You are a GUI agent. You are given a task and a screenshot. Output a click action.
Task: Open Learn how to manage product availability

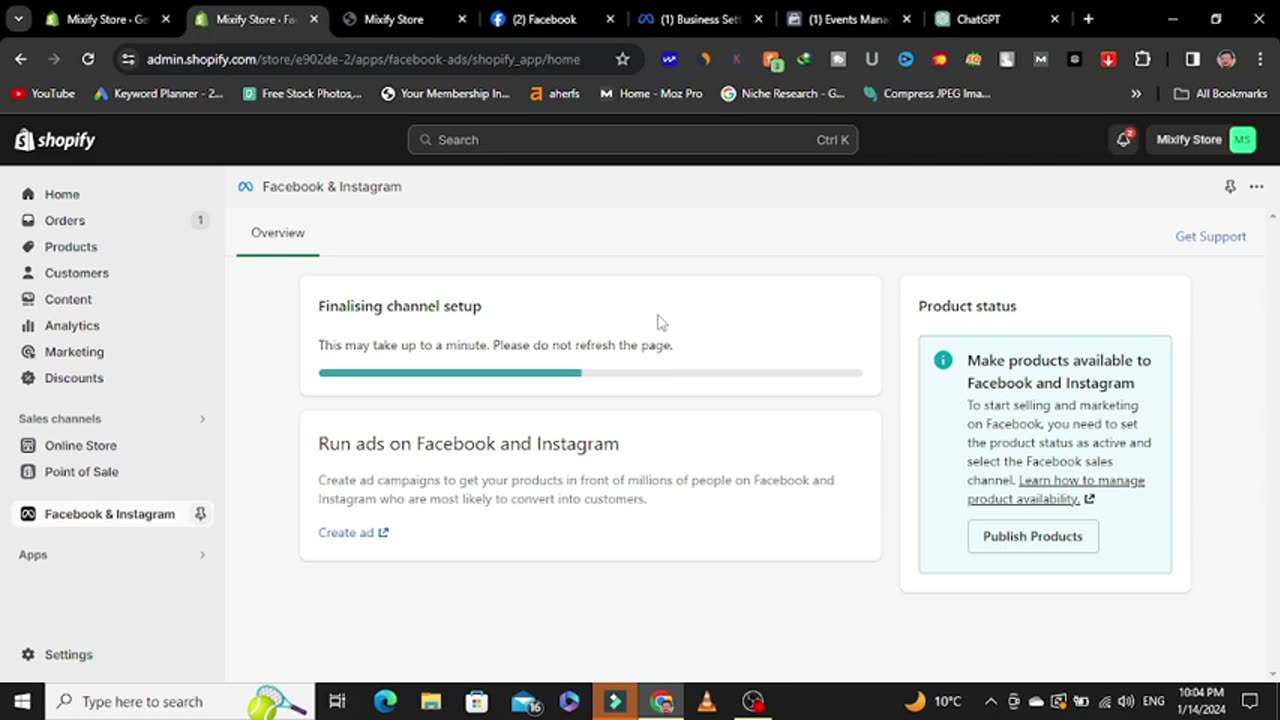pyautogui.click(x=1055, y=490)
